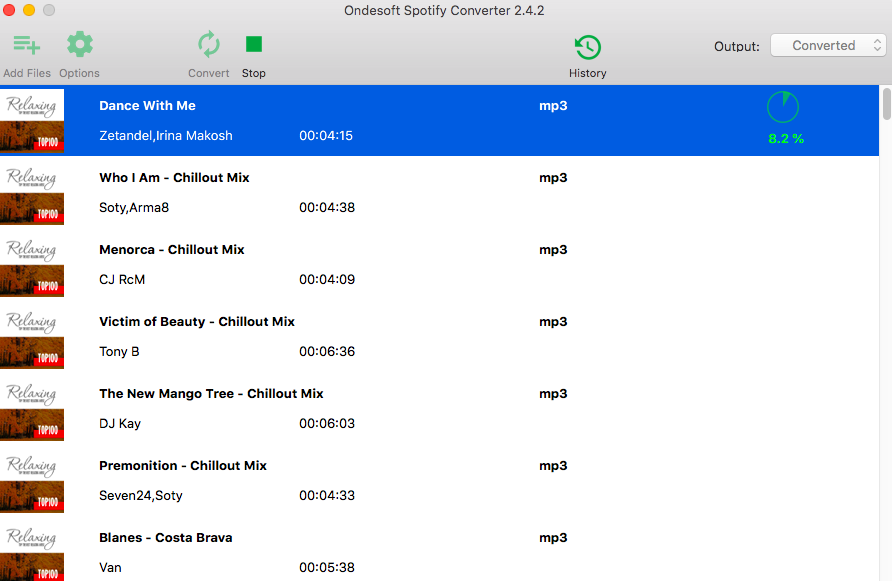The image size is (892, 581).
Task: Click artist name Van
Action: [x=110, y=568]
